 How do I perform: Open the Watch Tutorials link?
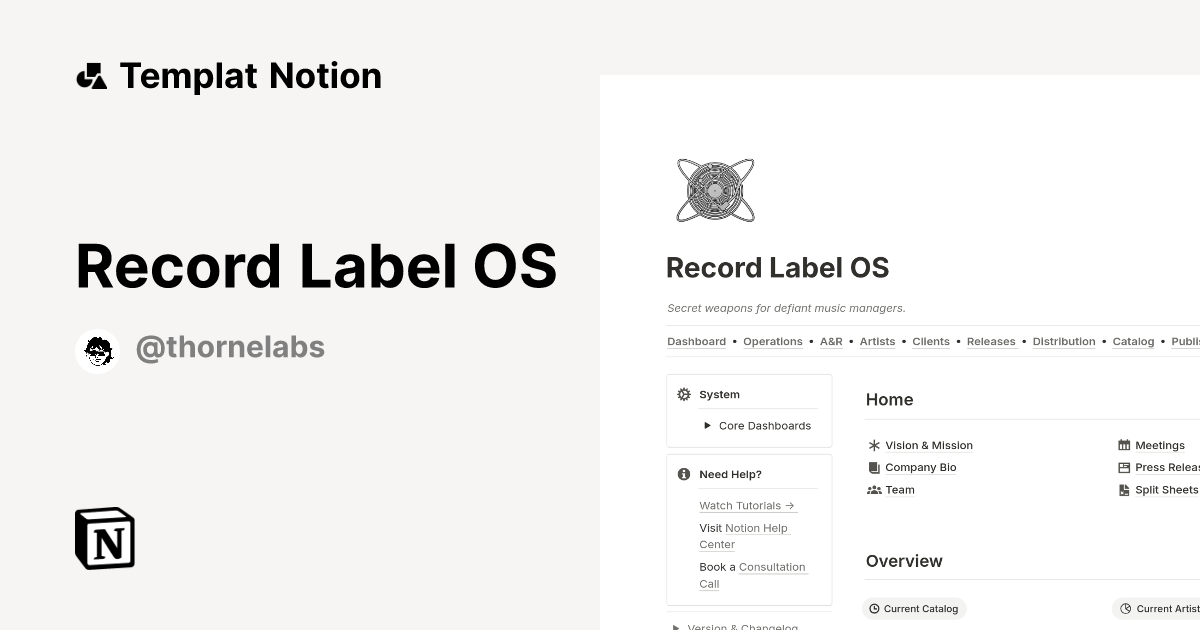pos(740,505)
